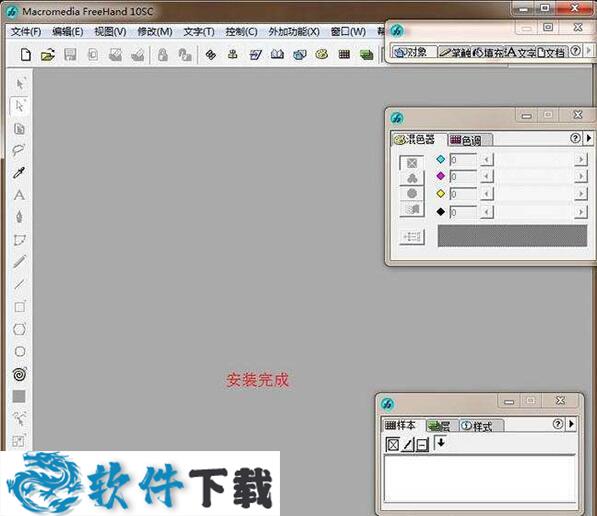Viewport: 597px width, 516px height.
Task: Click the Add to Swatches button in mixer
Action: tap(412, 237)
